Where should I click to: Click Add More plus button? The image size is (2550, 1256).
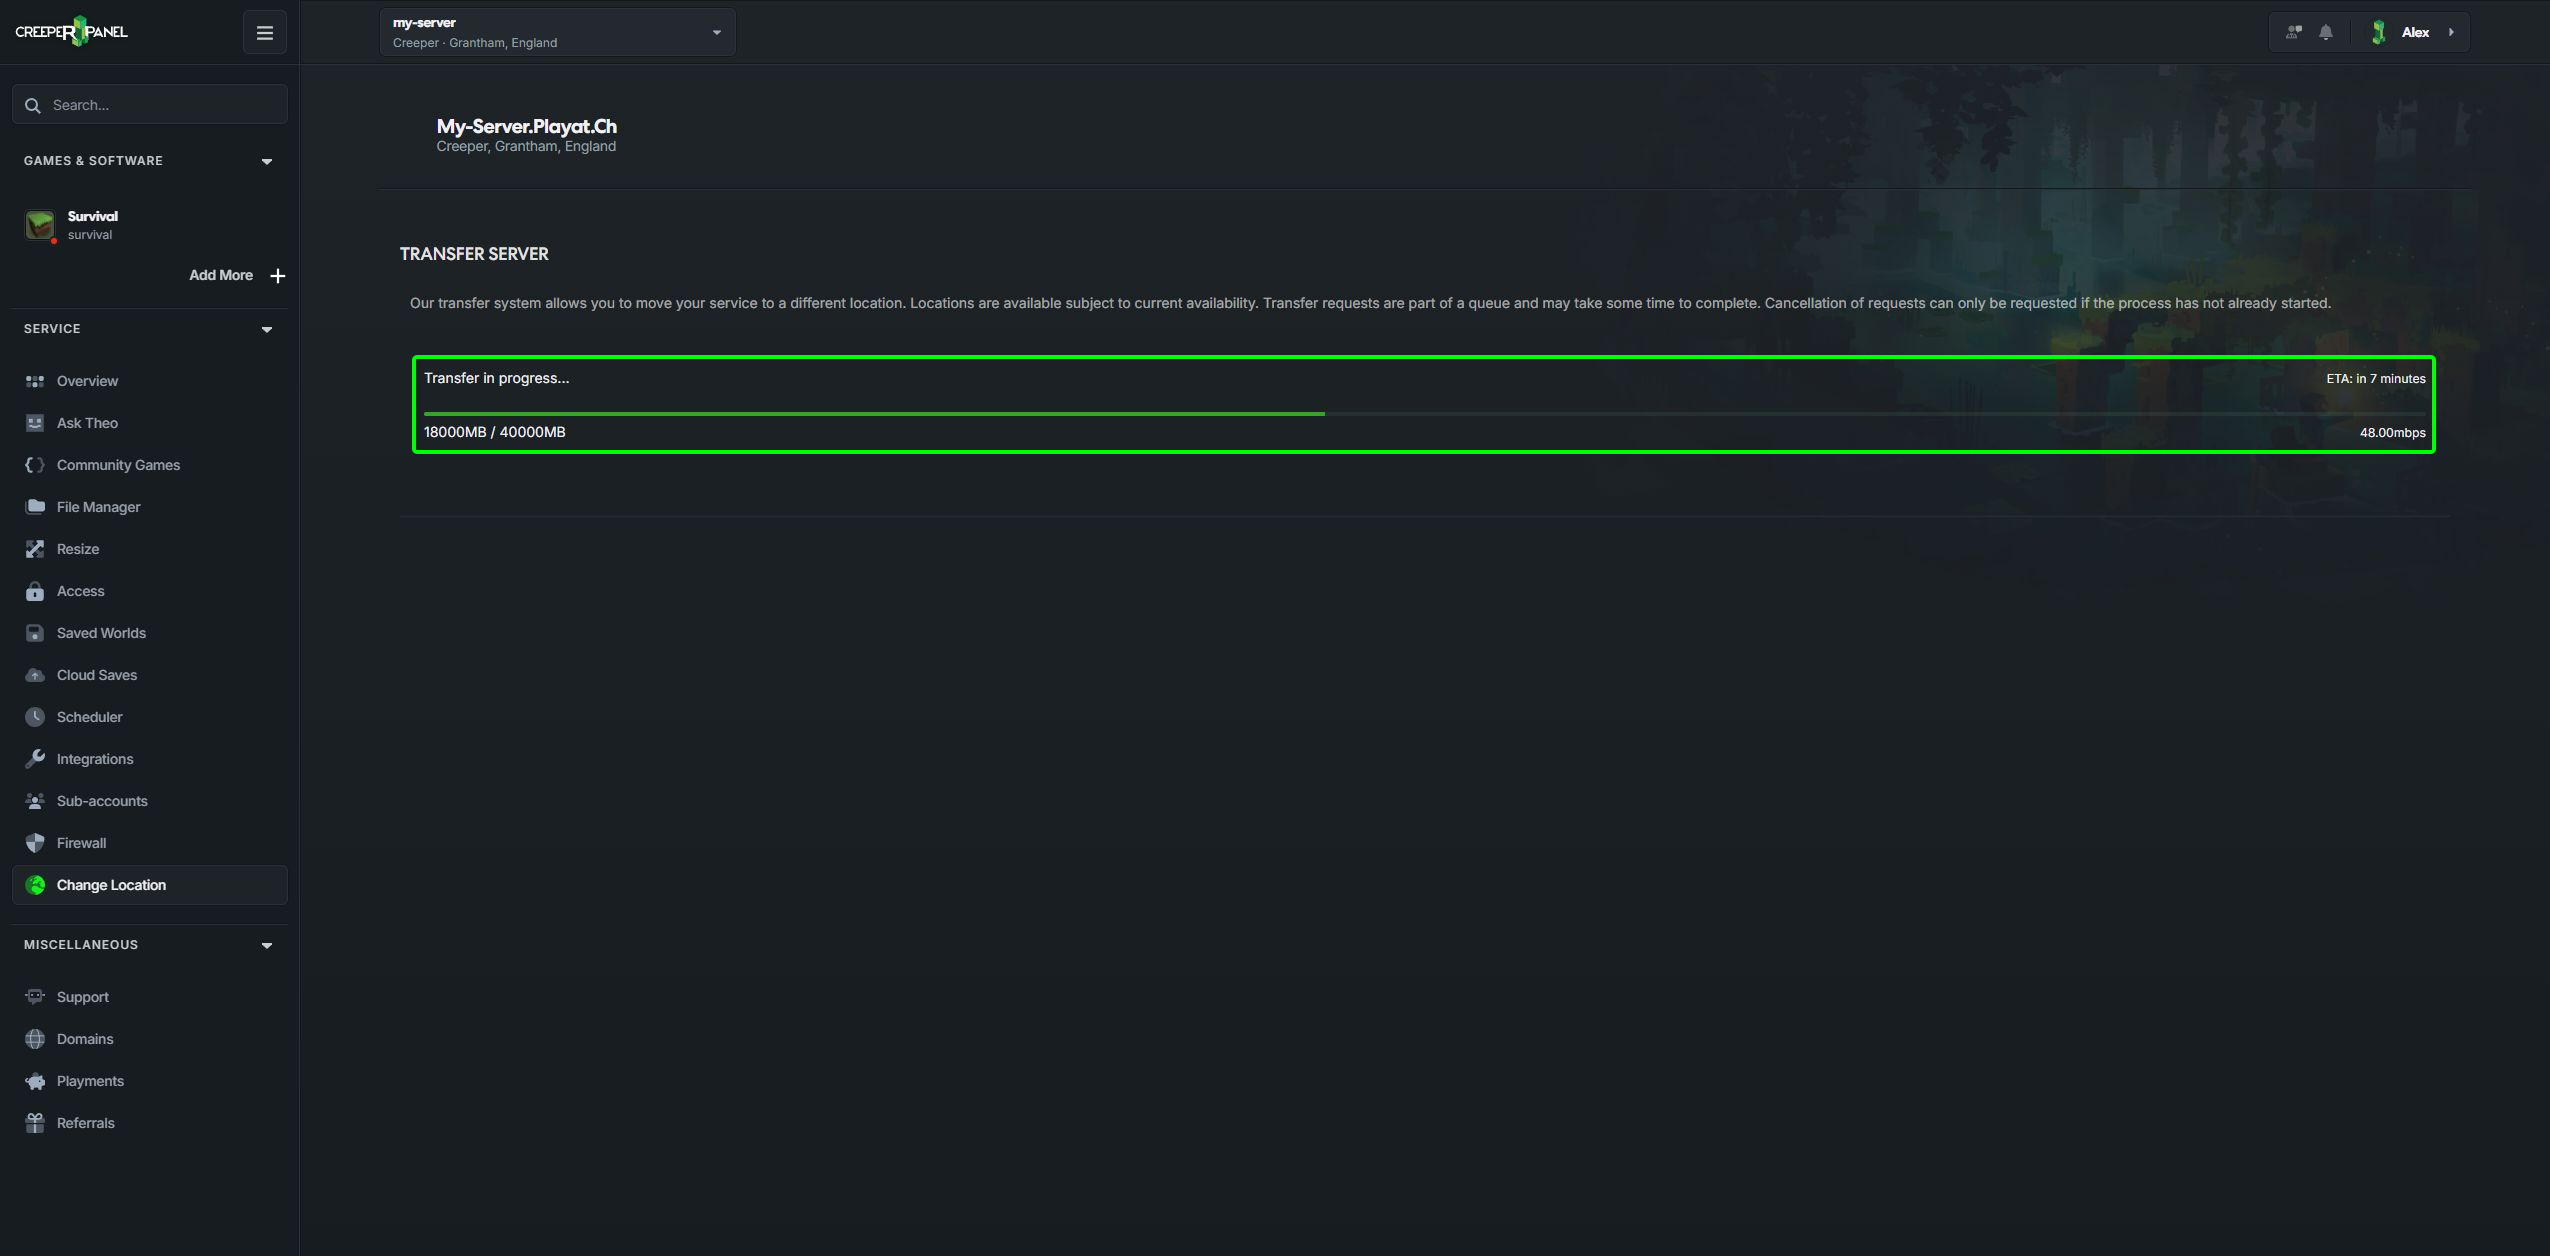(278, 275)
